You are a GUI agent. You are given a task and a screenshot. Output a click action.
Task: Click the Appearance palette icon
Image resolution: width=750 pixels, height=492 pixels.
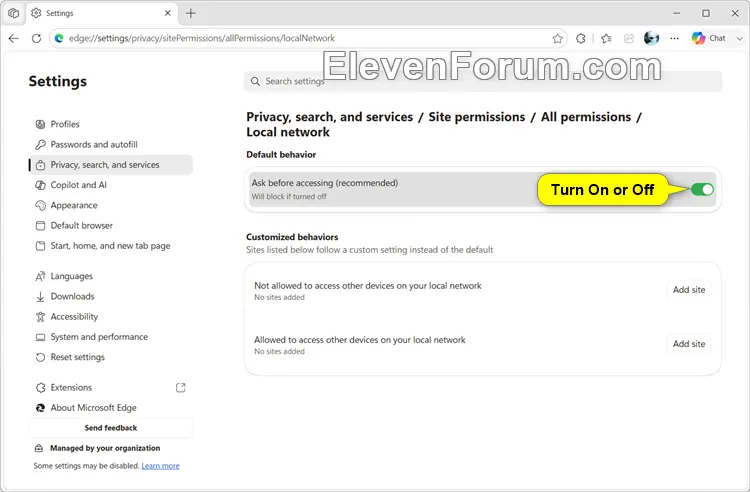40,205
